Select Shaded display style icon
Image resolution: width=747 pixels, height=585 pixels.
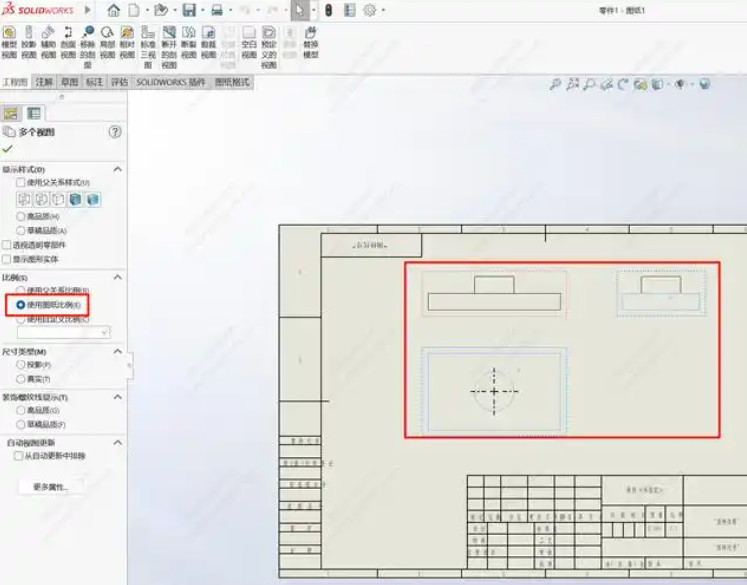(93, 199)
